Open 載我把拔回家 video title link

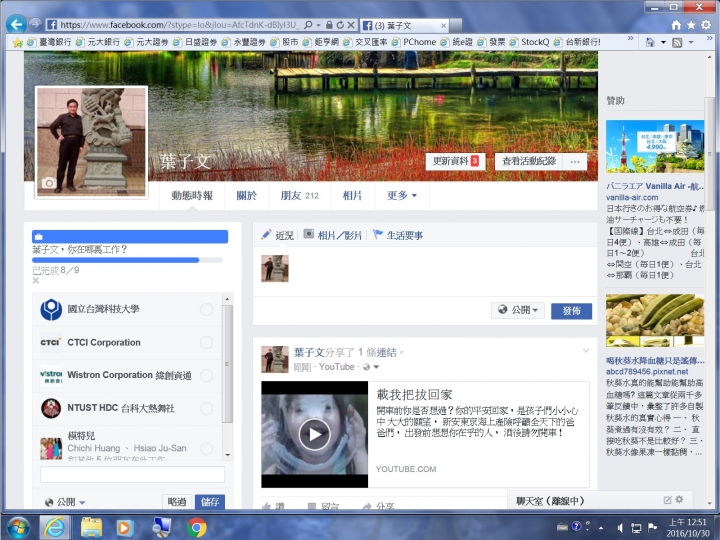414,394
